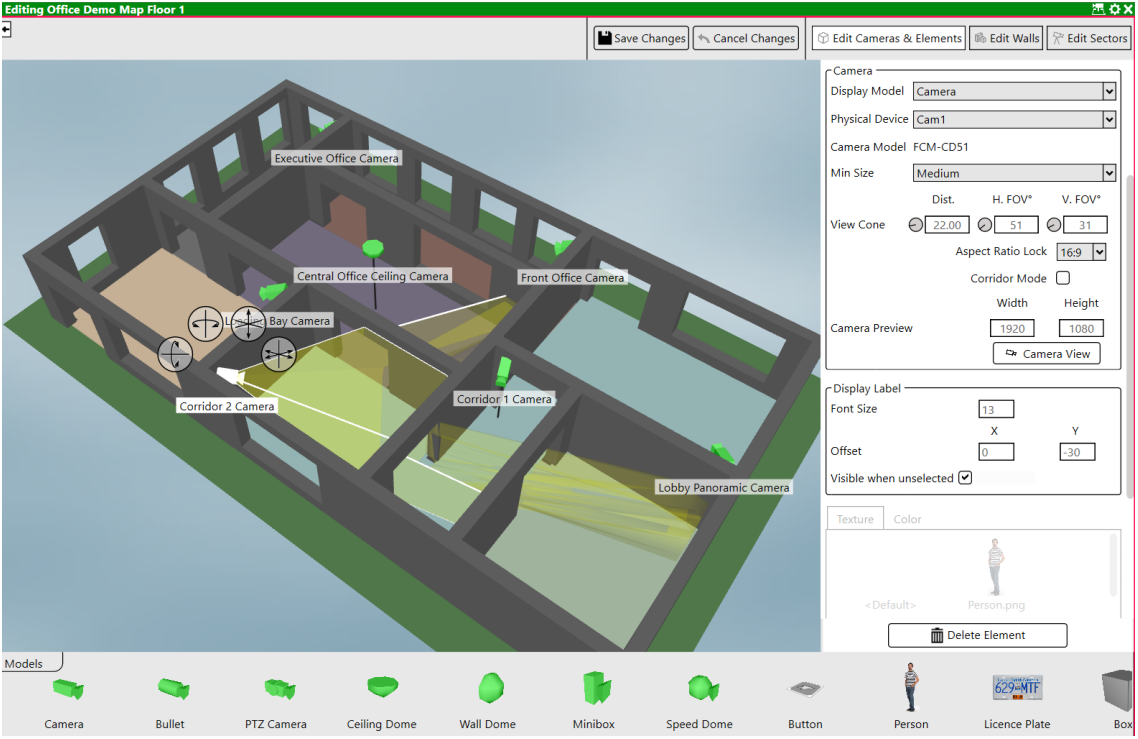Click the Camera Preview Height field
Image resolution: width=1138 pixels, height=739 pixels.
[x=1081, y=328]
